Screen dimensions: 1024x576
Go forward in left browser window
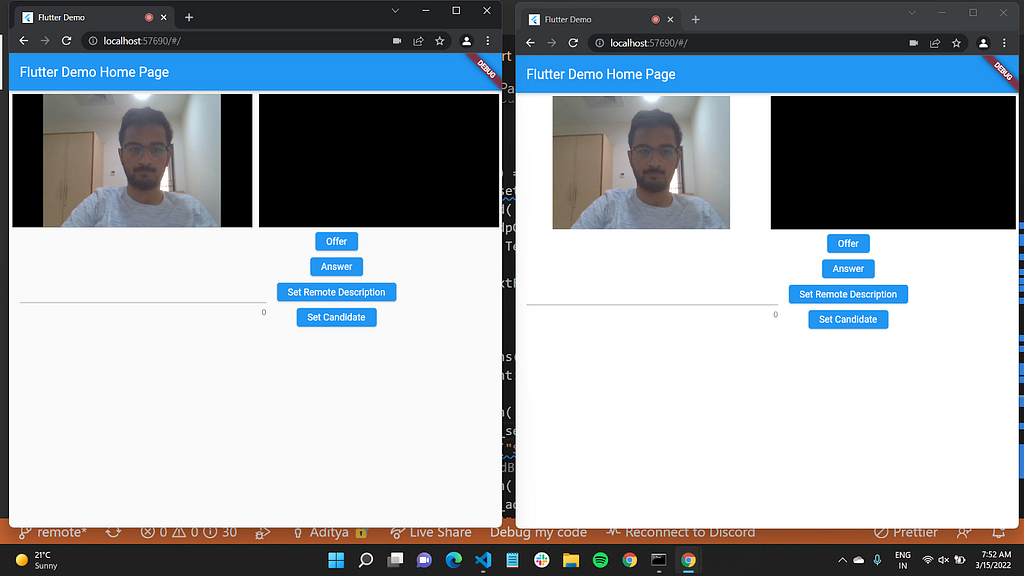pos(45,40)
